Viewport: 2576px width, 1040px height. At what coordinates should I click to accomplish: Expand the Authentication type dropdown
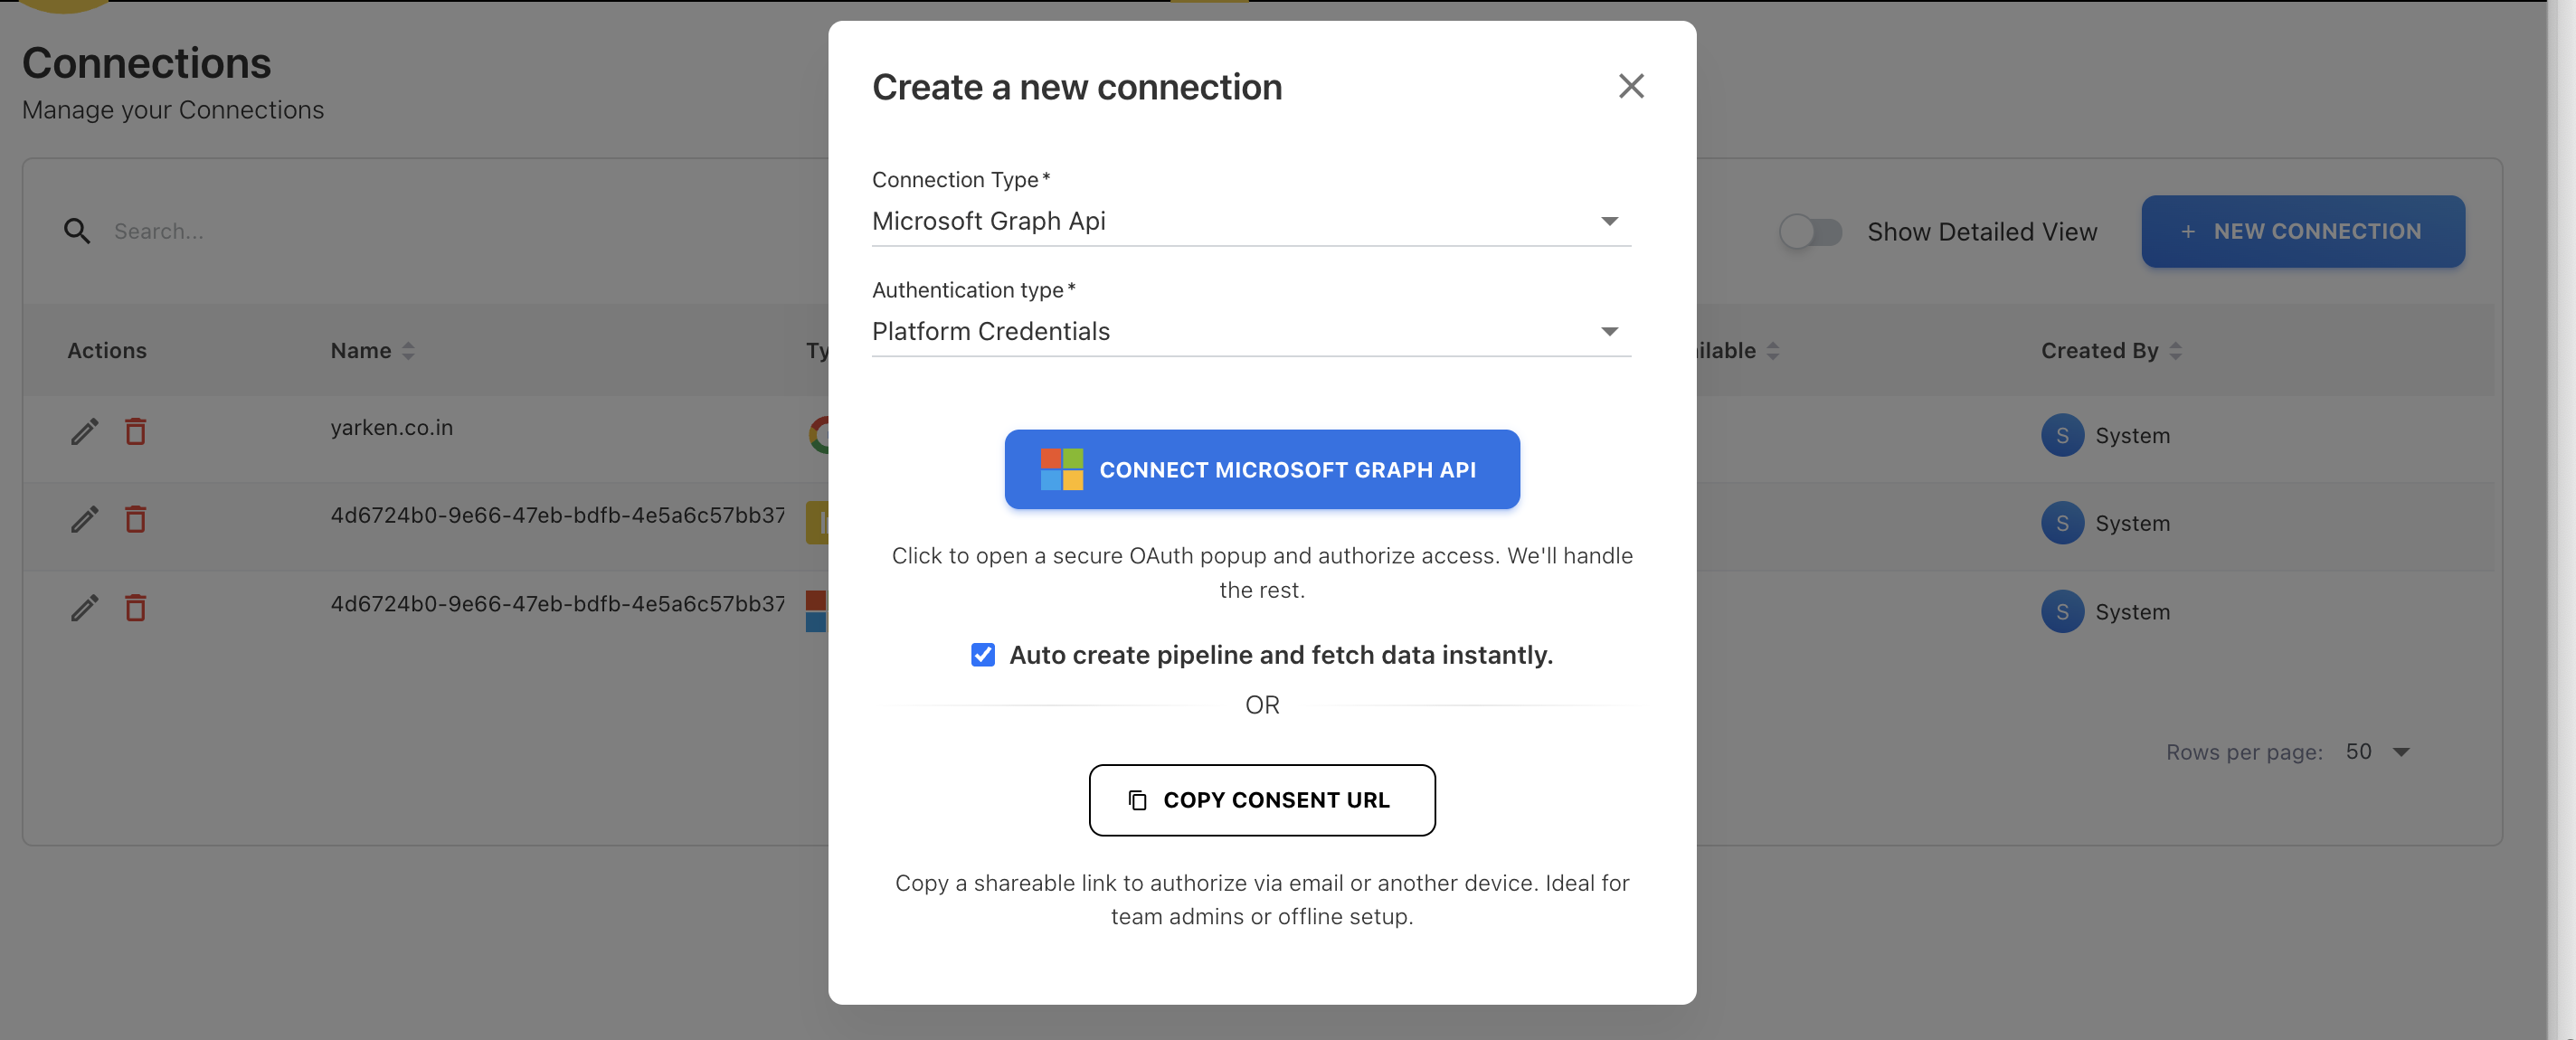coord(1250,331)
